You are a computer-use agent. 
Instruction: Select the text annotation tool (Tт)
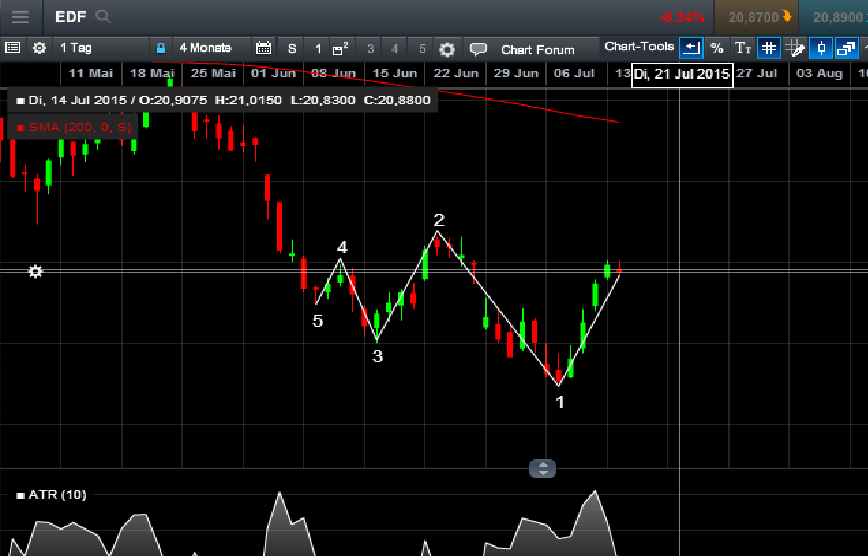(743, 48)
